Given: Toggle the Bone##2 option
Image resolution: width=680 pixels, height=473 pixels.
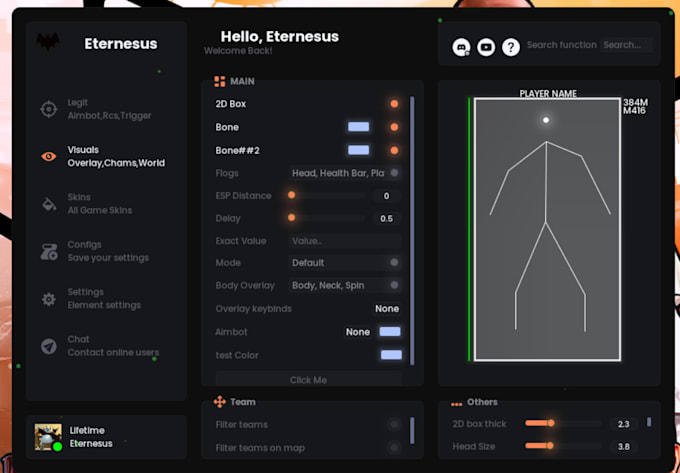Looking at the screenshot, I should tap(394, 150).
